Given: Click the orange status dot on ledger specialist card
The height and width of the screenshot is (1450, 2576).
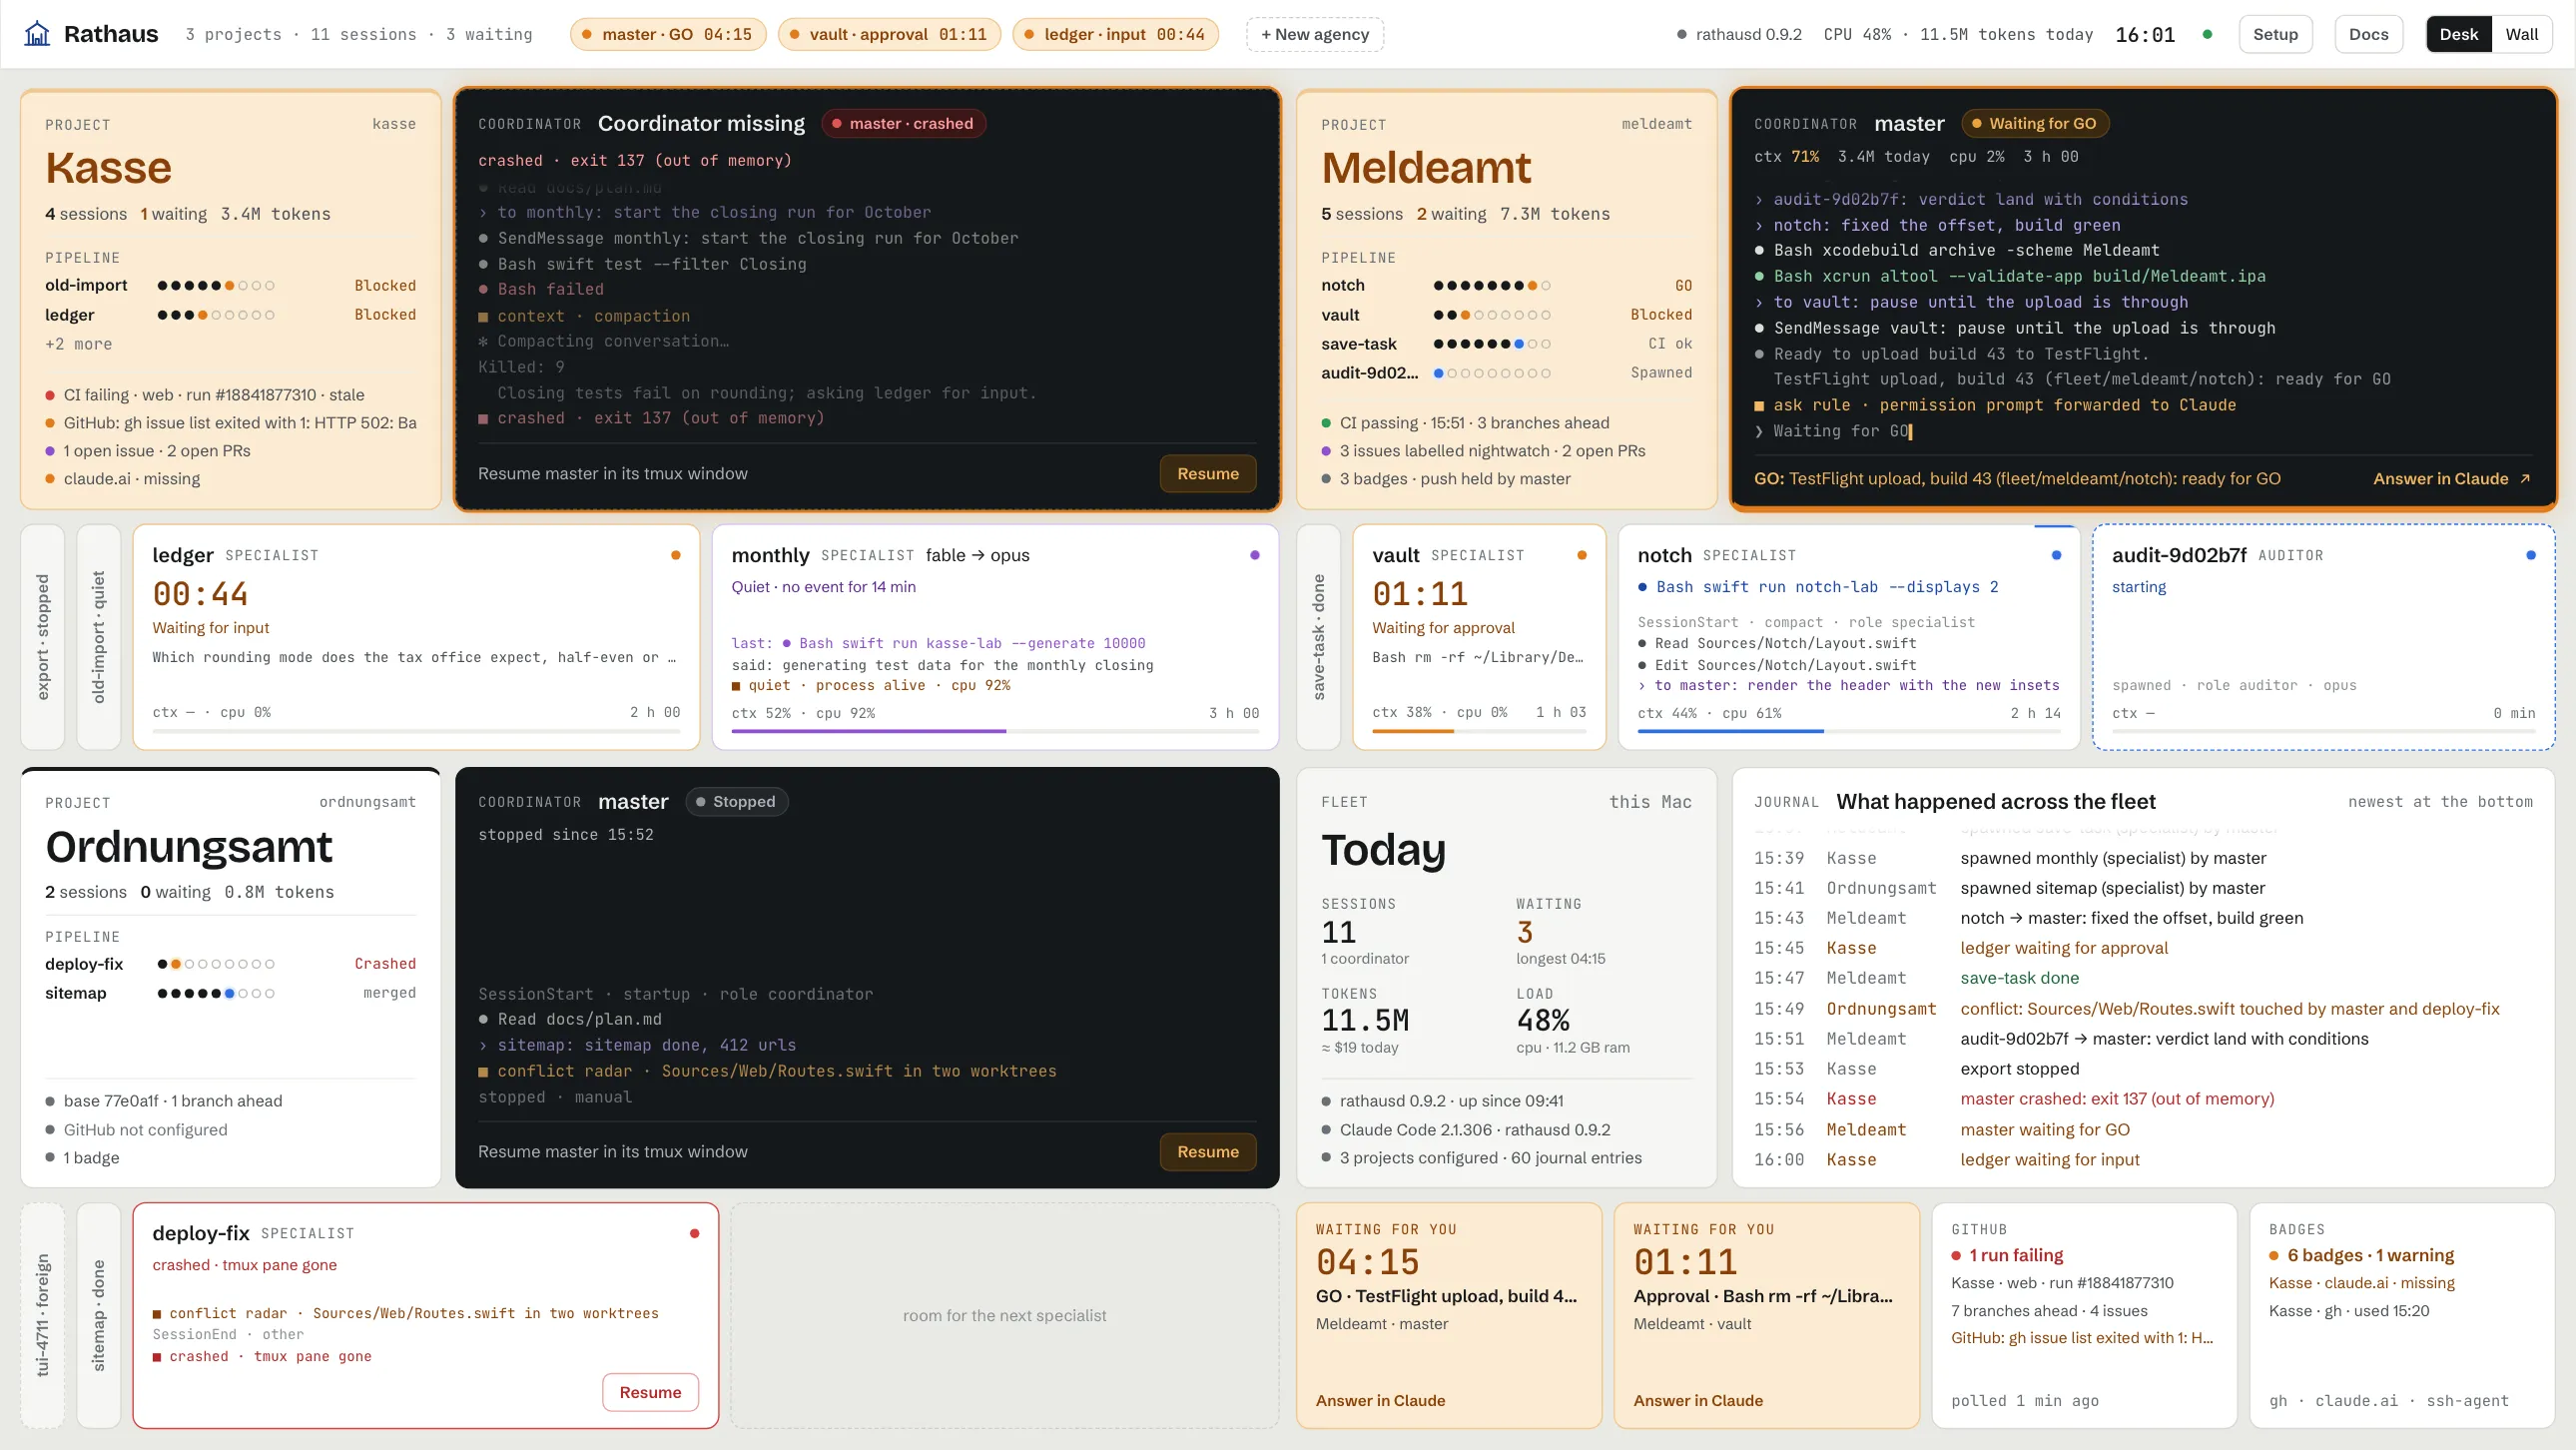Looking at the screenshot, I should (676, 555).
